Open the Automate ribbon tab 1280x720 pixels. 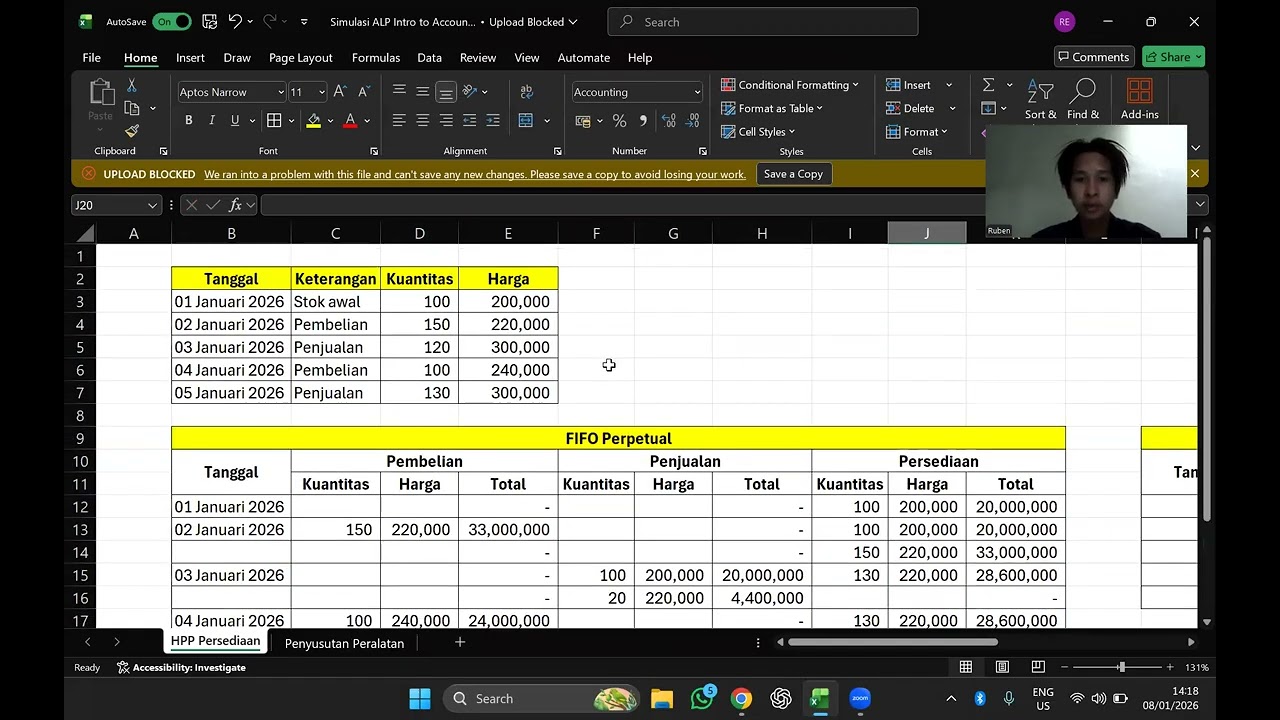point(583,57)
